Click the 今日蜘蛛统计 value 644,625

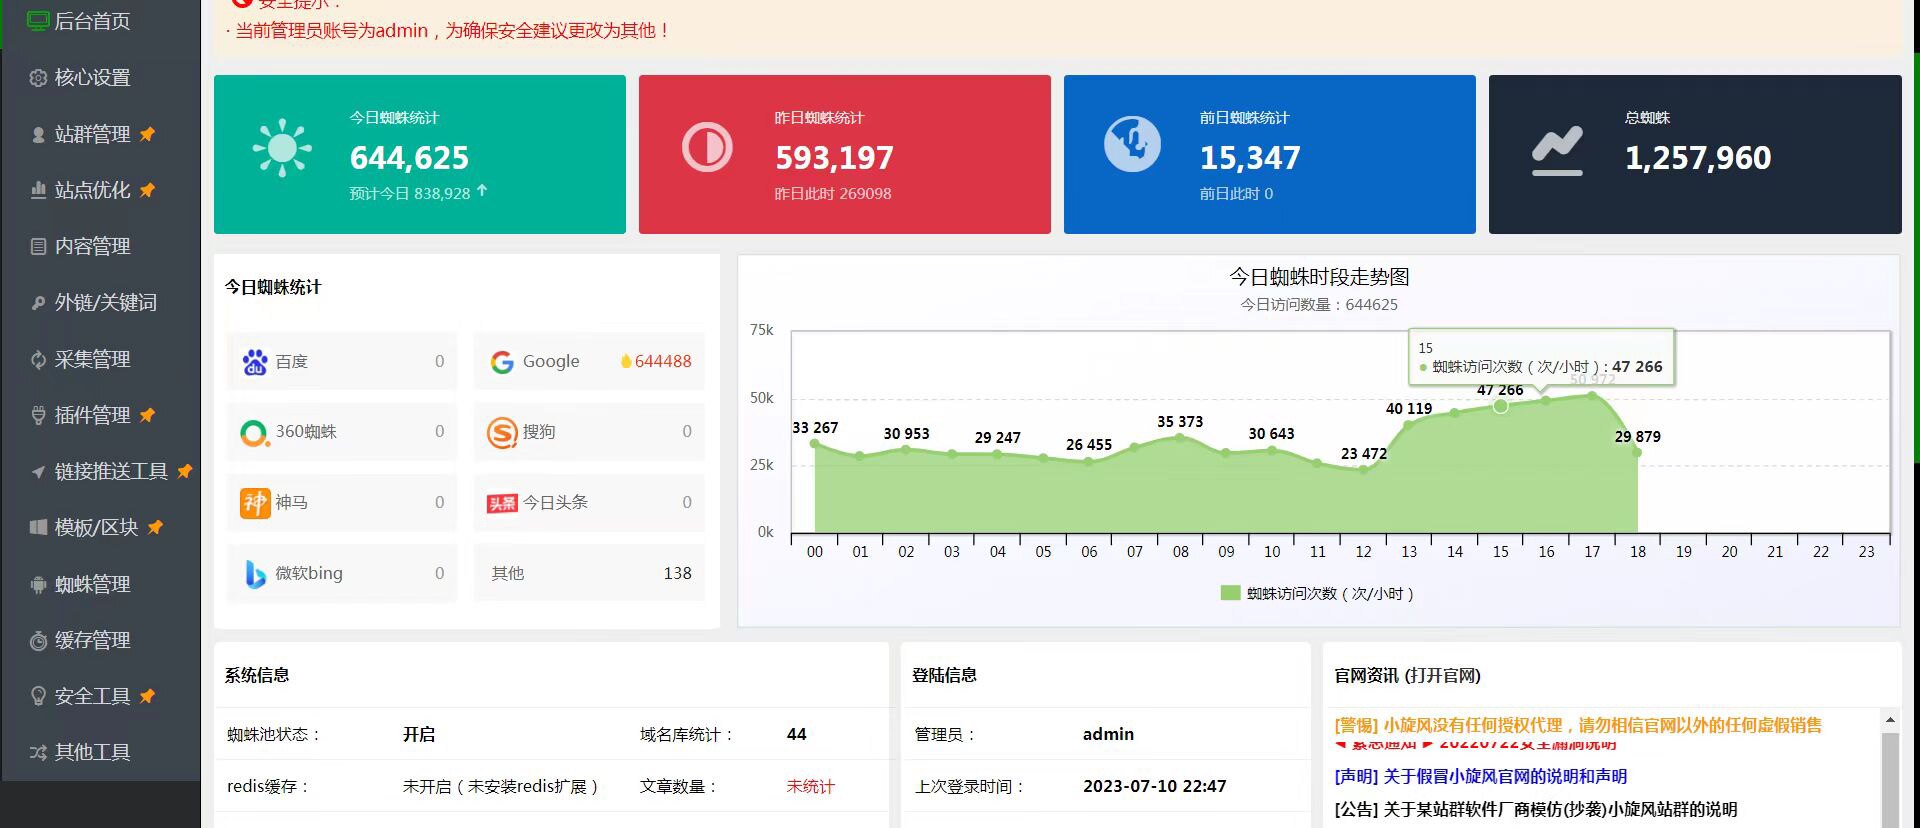point(409,158)
